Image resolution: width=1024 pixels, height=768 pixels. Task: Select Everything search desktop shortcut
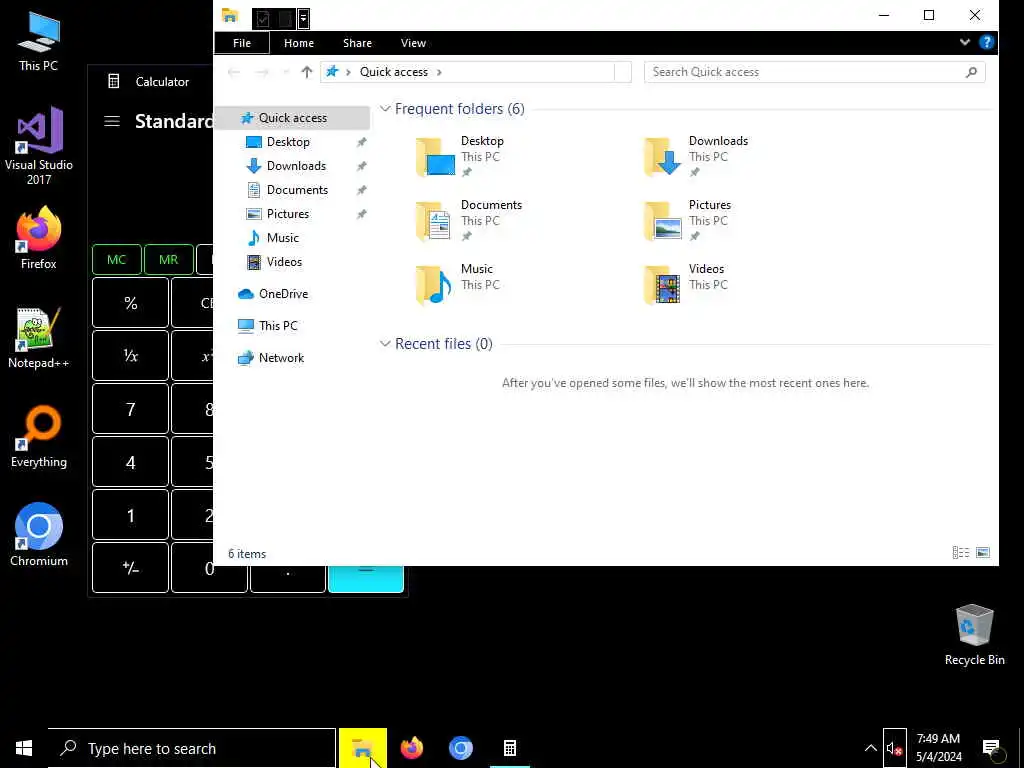pos(39,436)
